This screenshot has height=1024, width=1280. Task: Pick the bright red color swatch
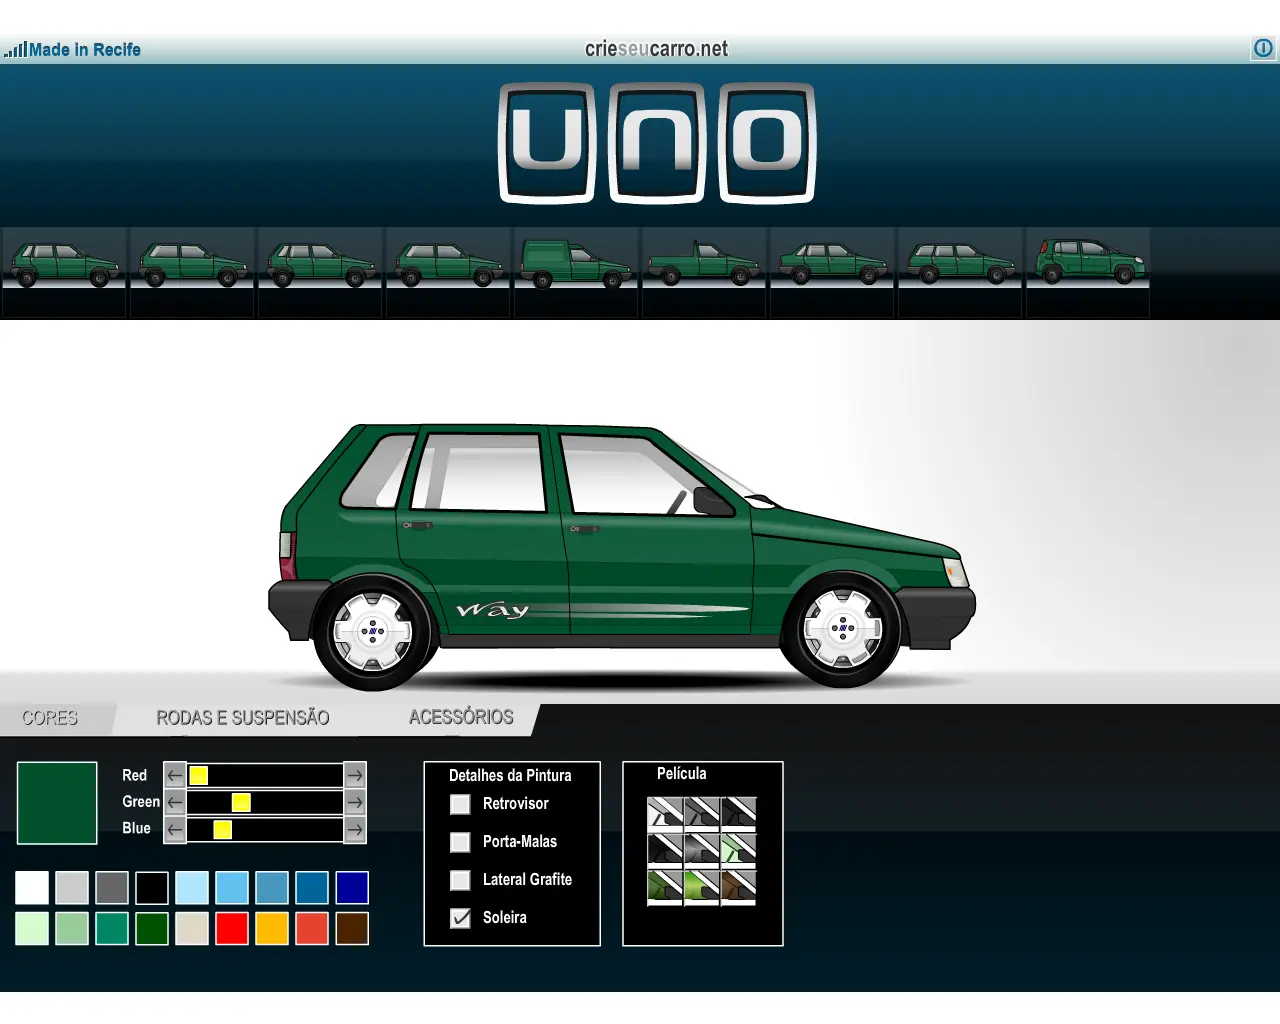232,928
